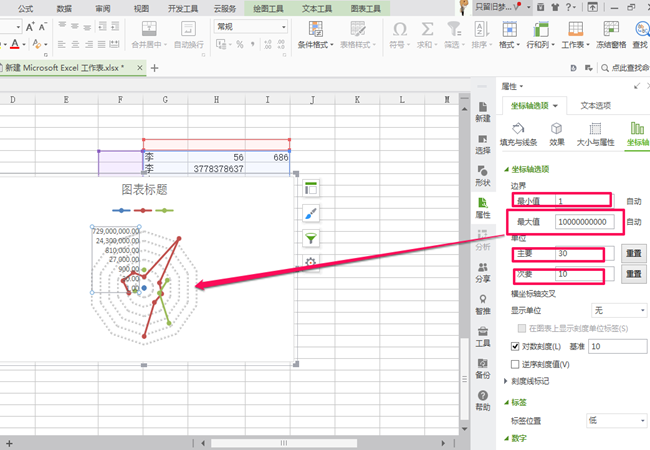This screenshot has height=450, width=650.
Task: Uncheck the logarithmic scale (对数刻度) checkbox
Action: click(x=515, y=346)
